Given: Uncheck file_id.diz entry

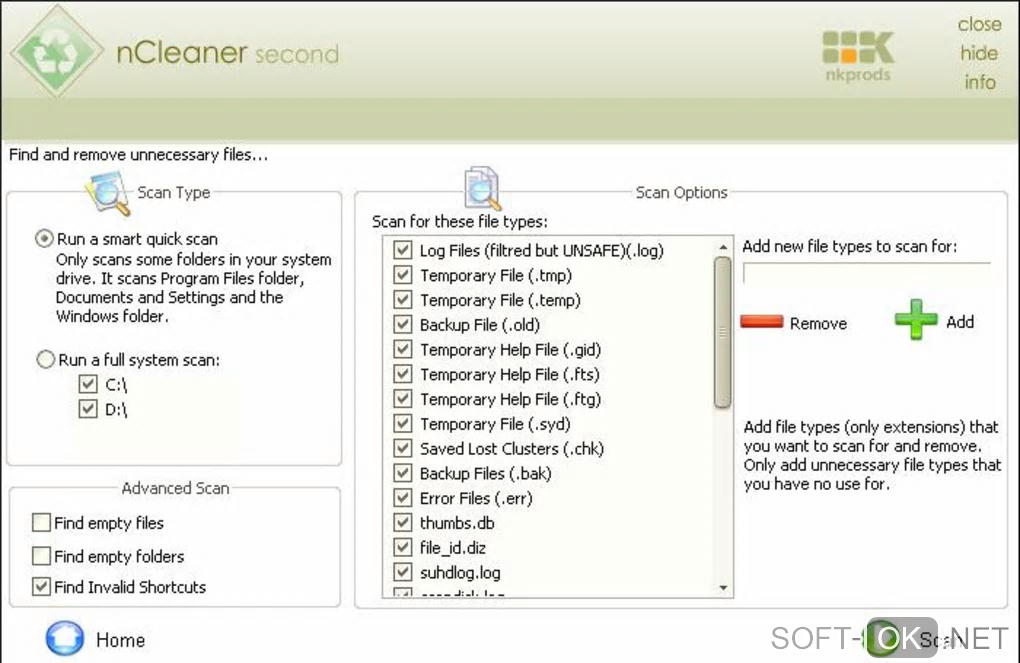Looking at the screenshot, I should (403, 547).
